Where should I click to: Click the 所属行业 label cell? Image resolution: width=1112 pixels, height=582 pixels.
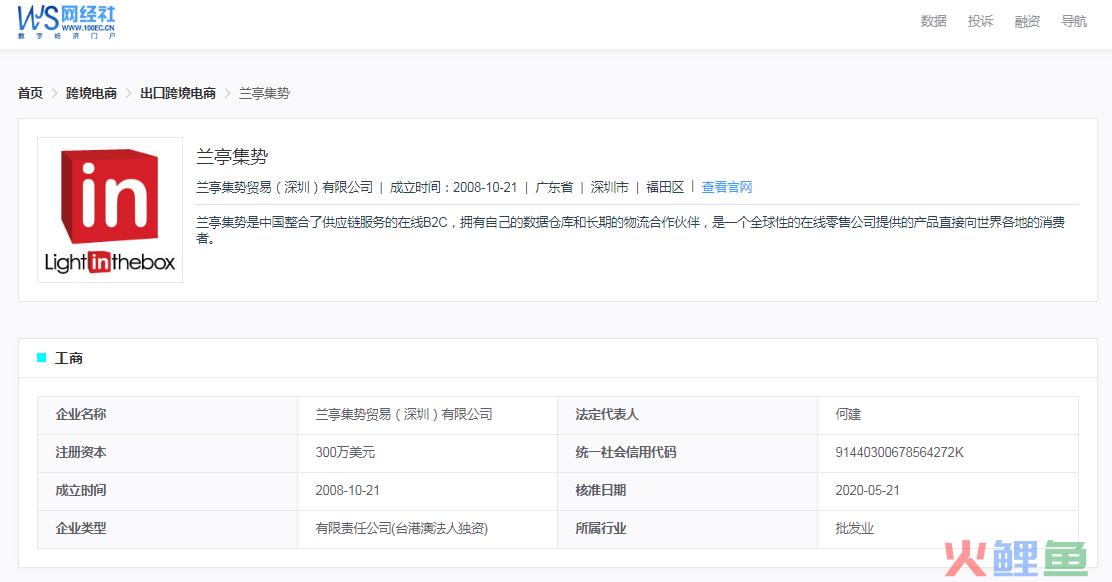pyautogui.click(x=687, y=530)
